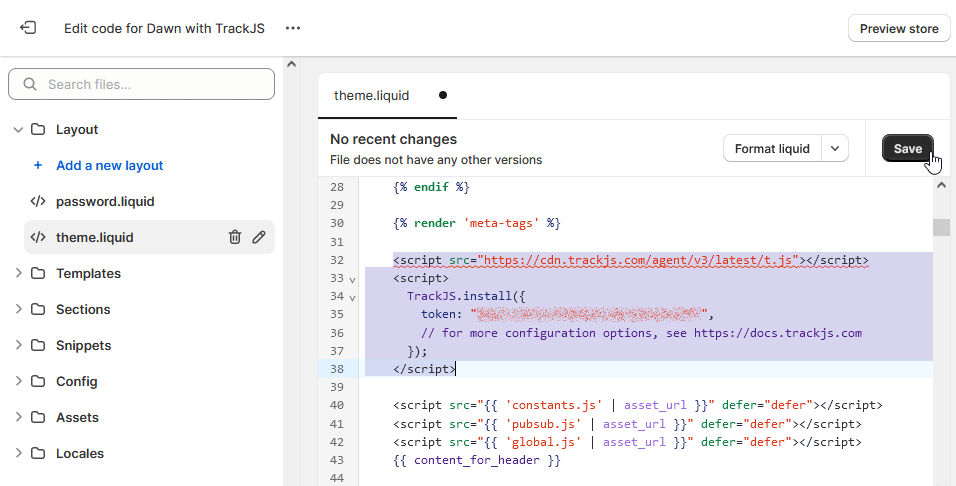Click line number 32 in gutter
The height and width of the screenshot is (486, 956).
(x=337, y=260)
